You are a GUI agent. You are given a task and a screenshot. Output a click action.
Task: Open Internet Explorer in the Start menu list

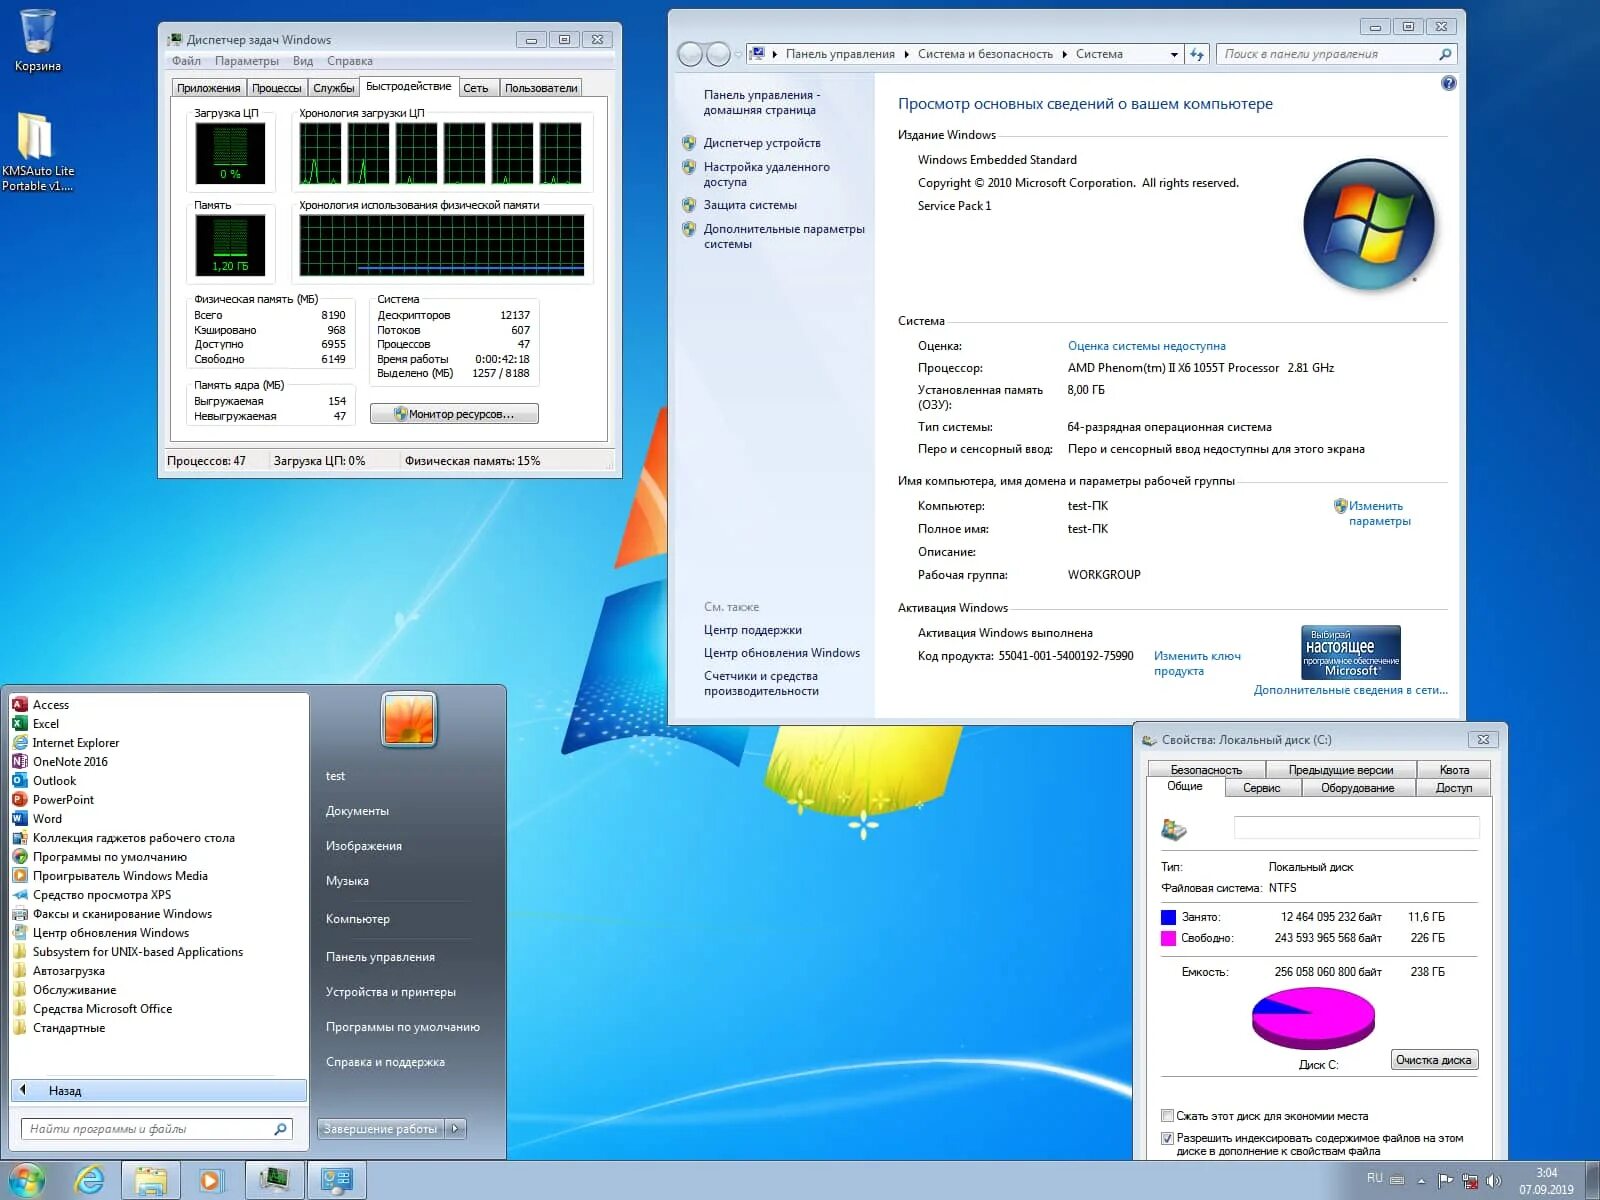coord(75,743)
